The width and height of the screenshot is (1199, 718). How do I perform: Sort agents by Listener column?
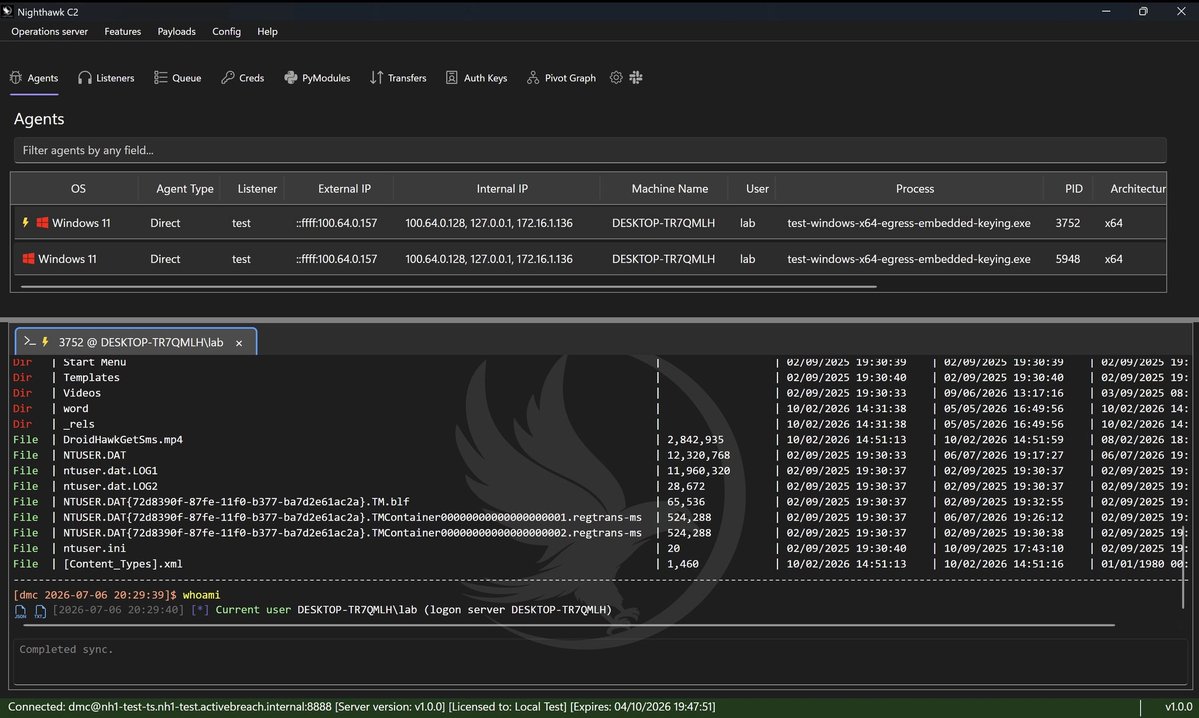click(x=257, y=188)
